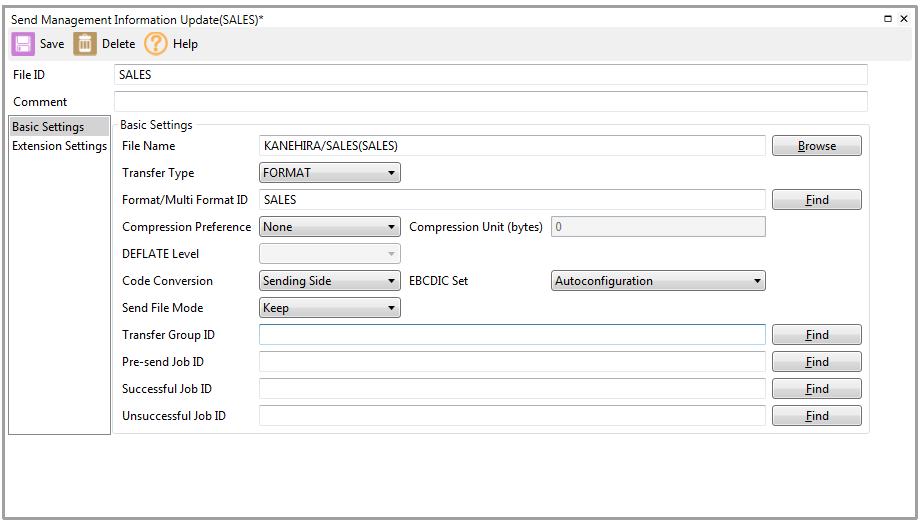Click Find for Transfer Group ID
This screenshot has height=529, width=924.
(x=816, y=335)
